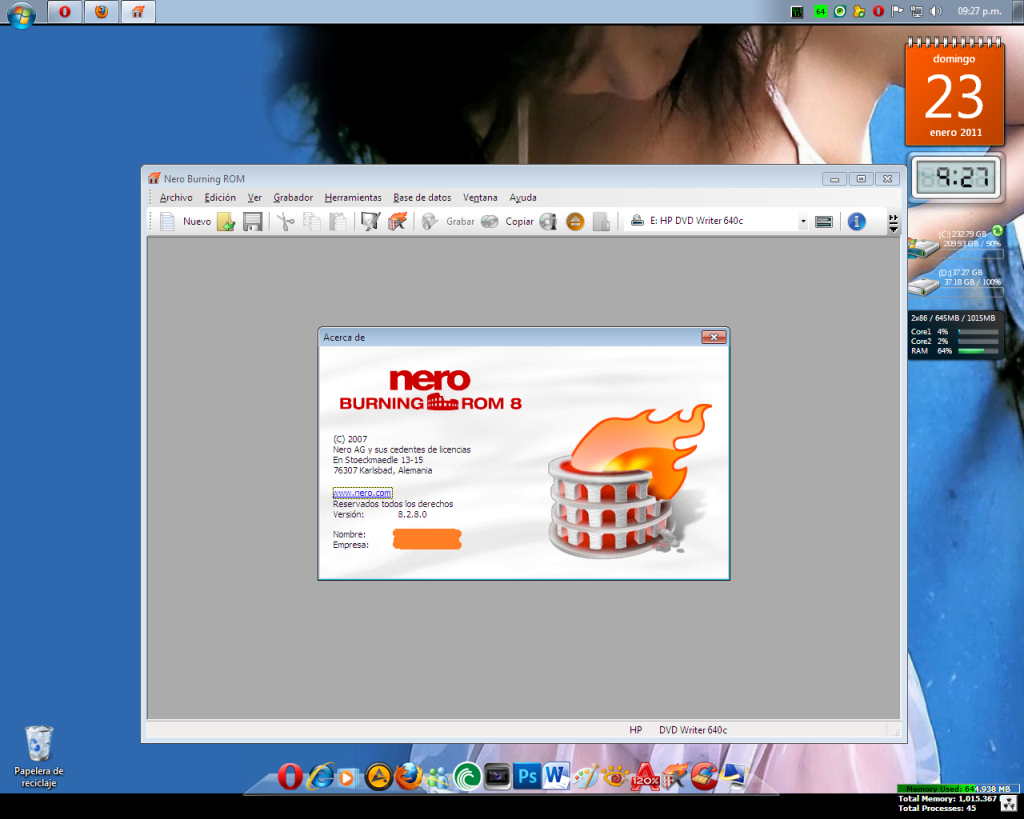
Task: Open the Ayuda menu
Action: [523, 197]
